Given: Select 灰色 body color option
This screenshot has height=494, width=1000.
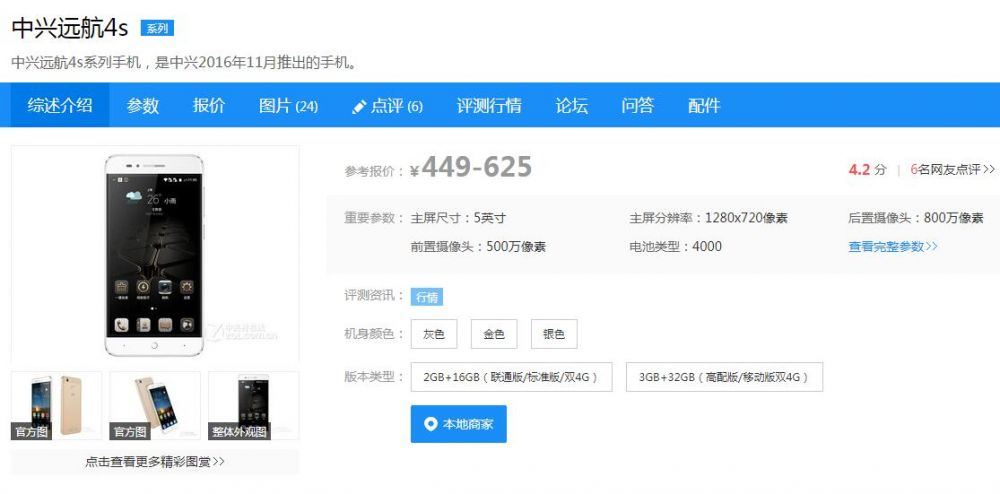Looking at the screenshot, I should pos(434,334).
